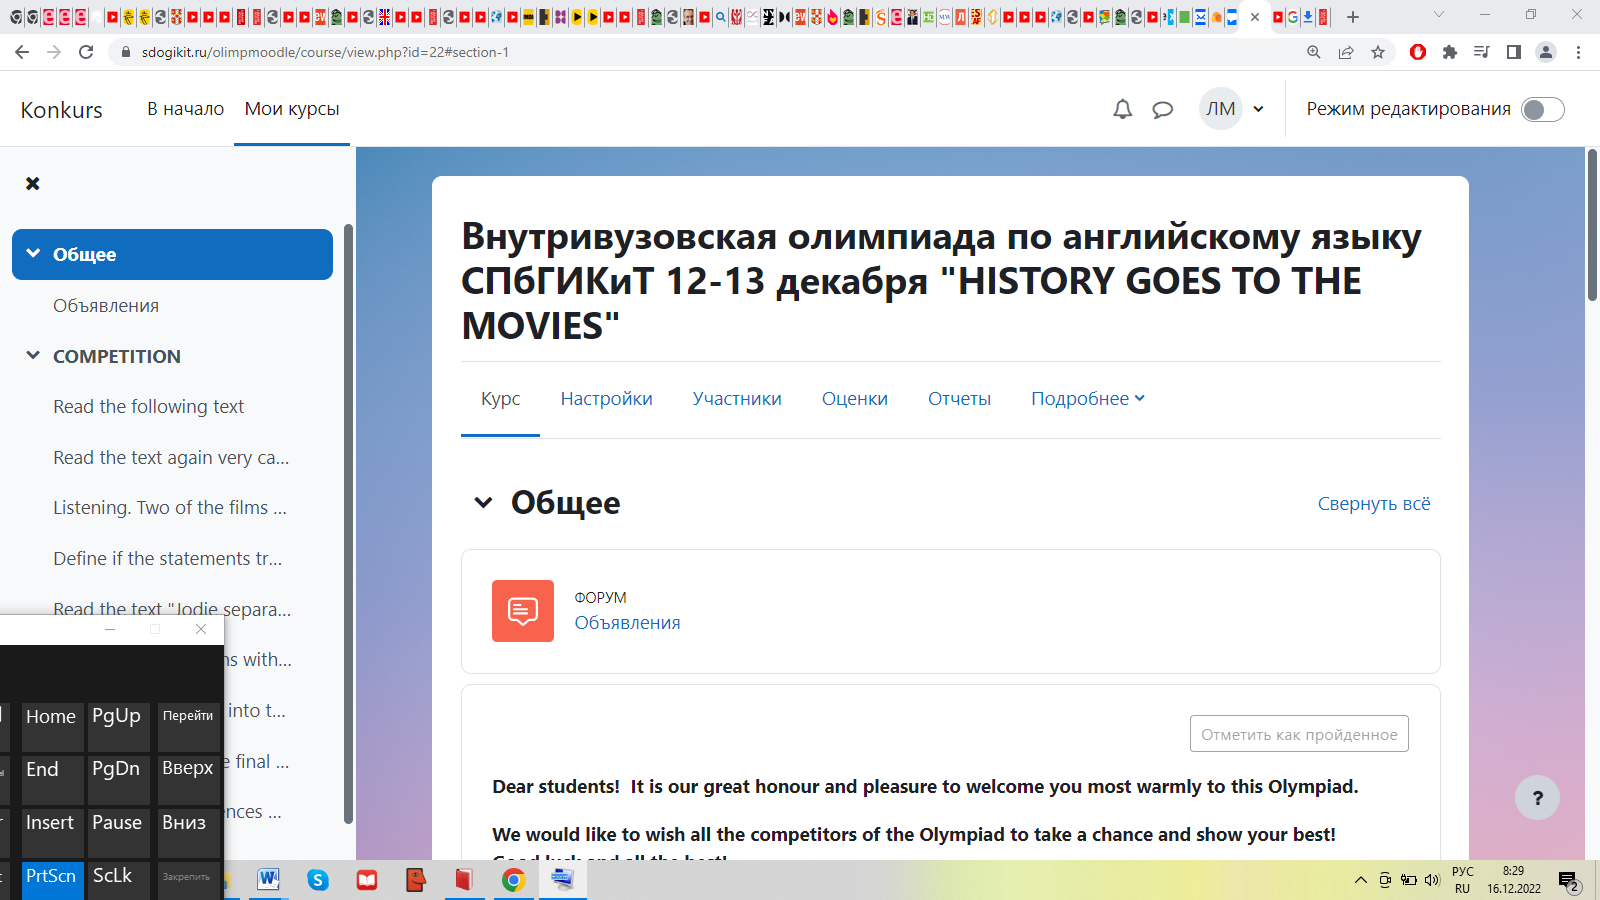Open Мои курсы in top navigation

tap(292, 109)
